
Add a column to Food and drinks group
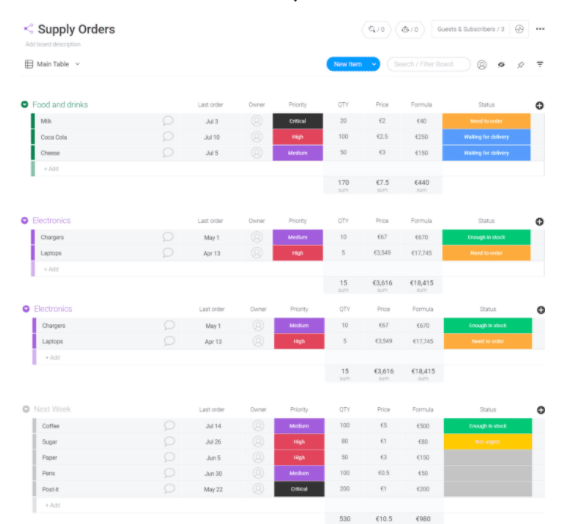(x=539, y=105)
